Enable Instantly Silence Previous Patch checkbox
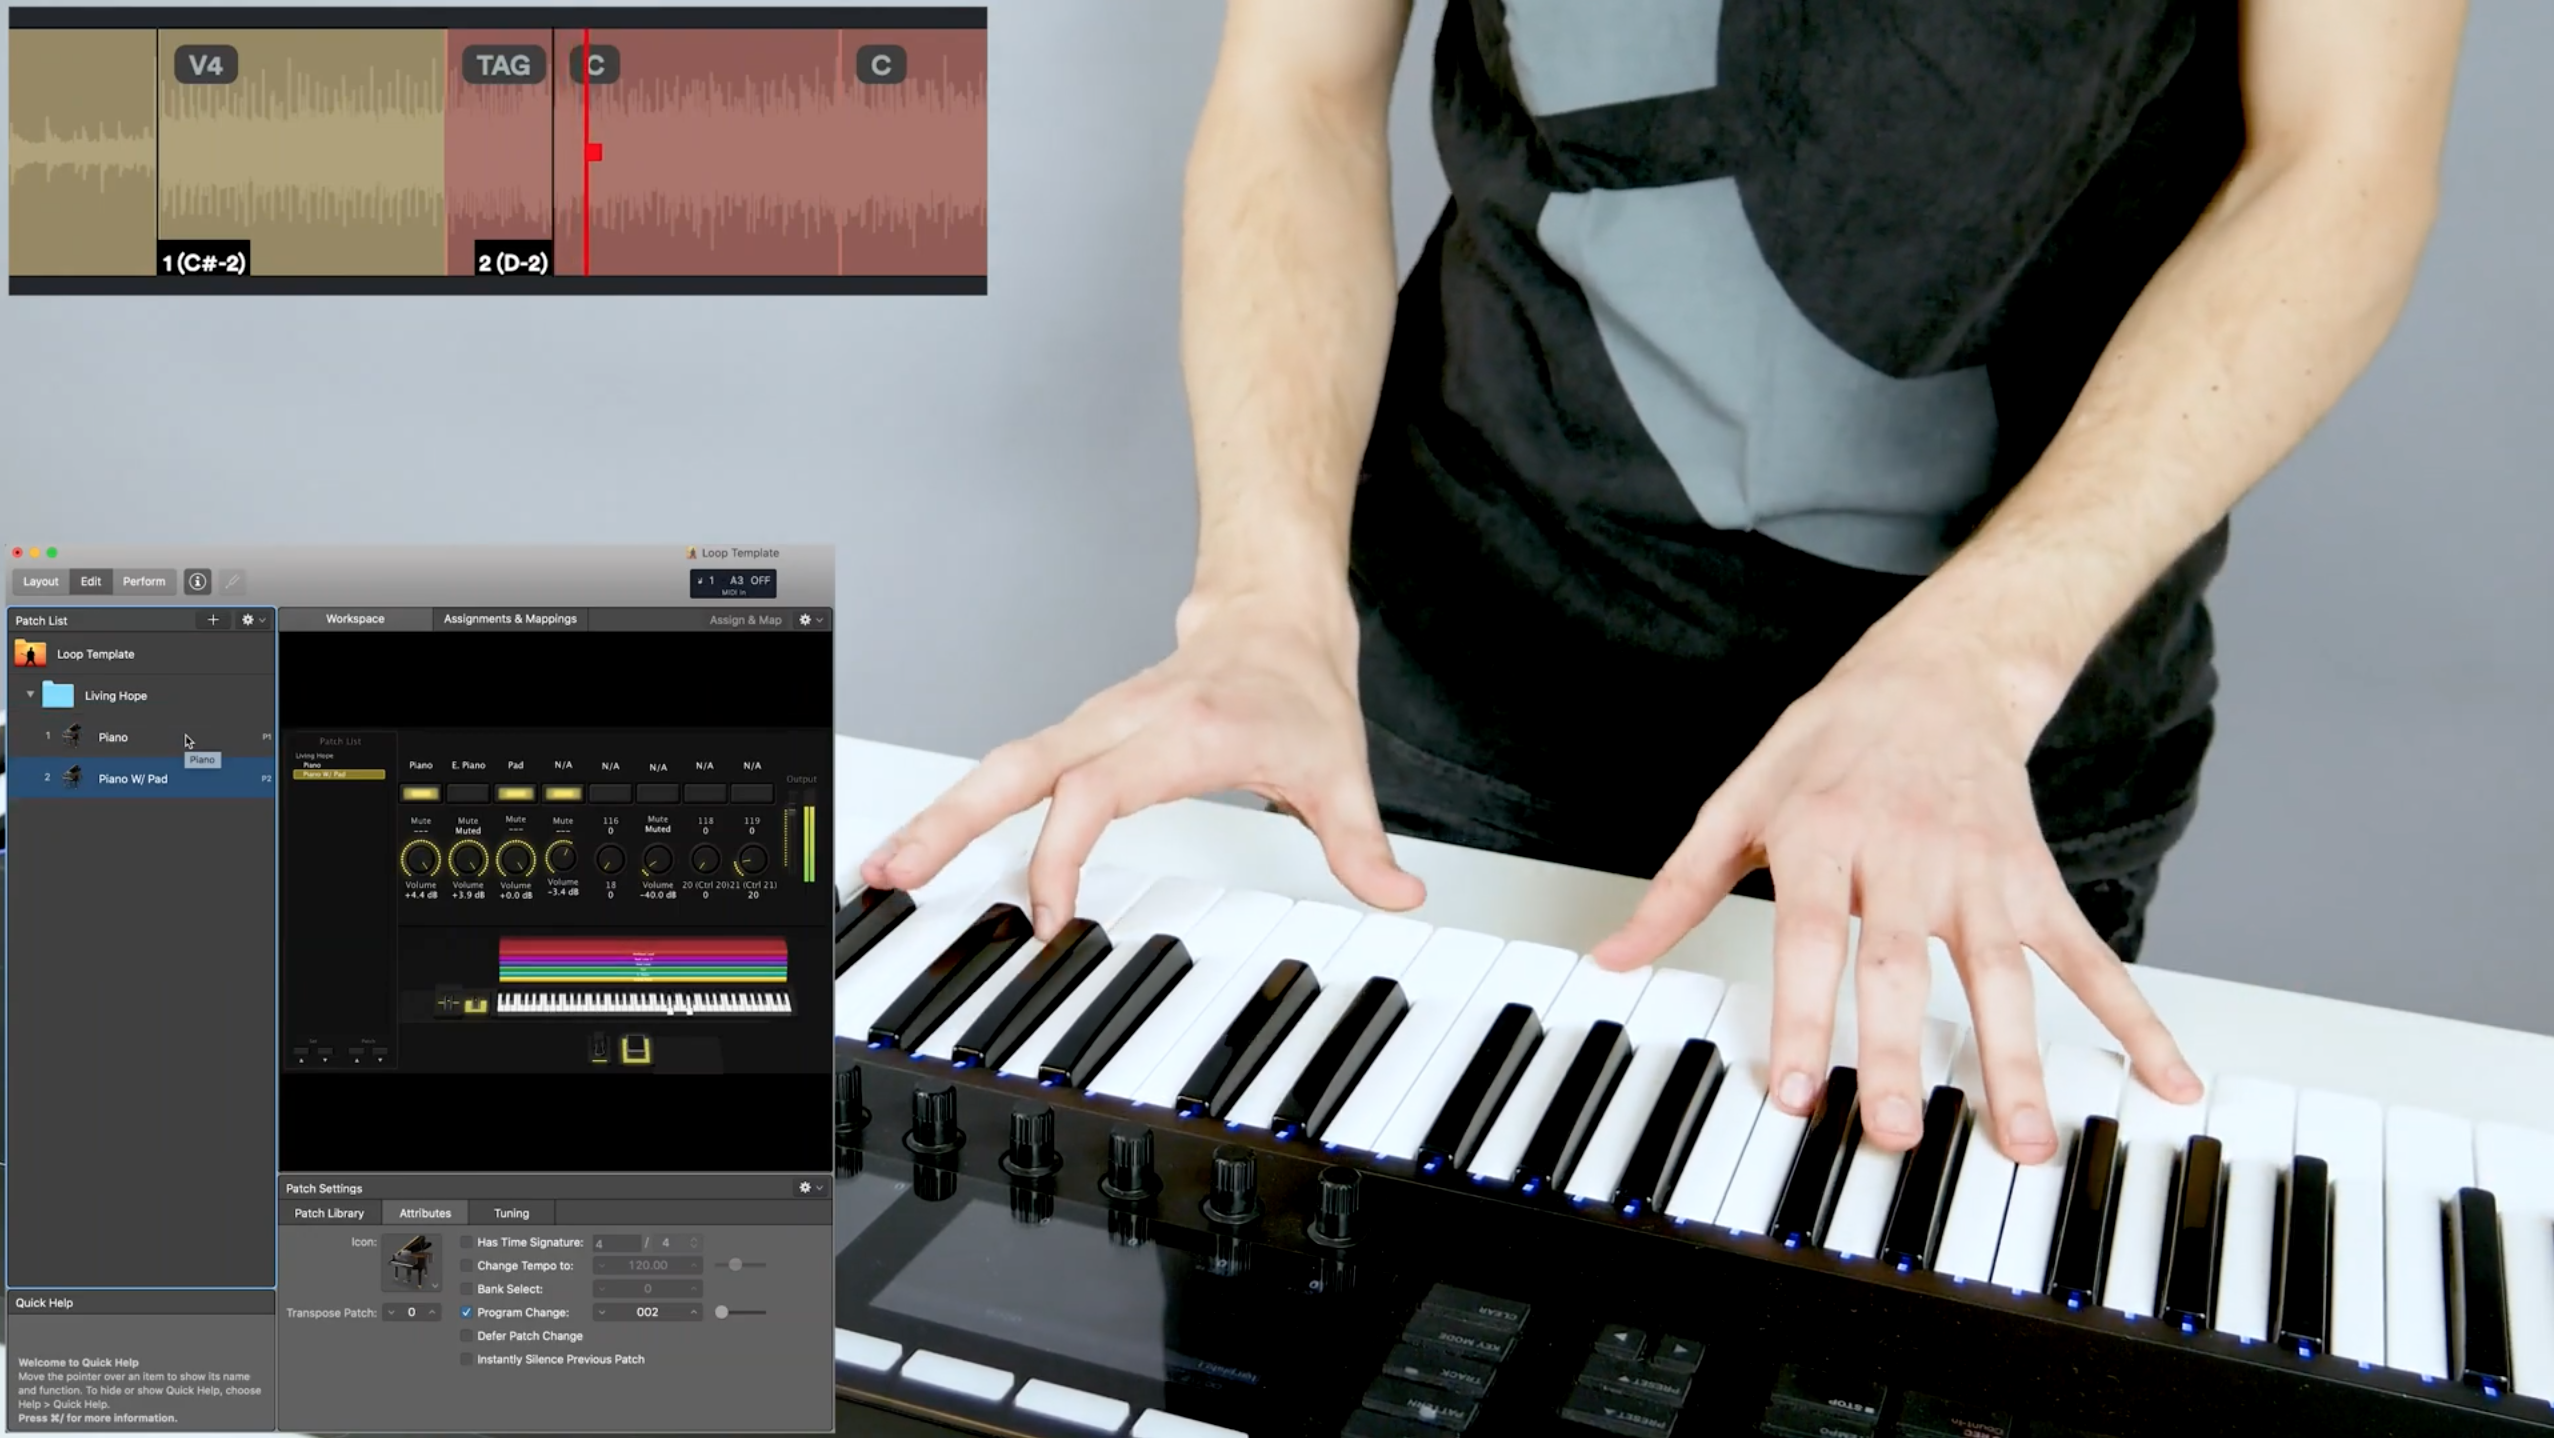Screen dimensions: 2554x1438 tap(465, 1359)
